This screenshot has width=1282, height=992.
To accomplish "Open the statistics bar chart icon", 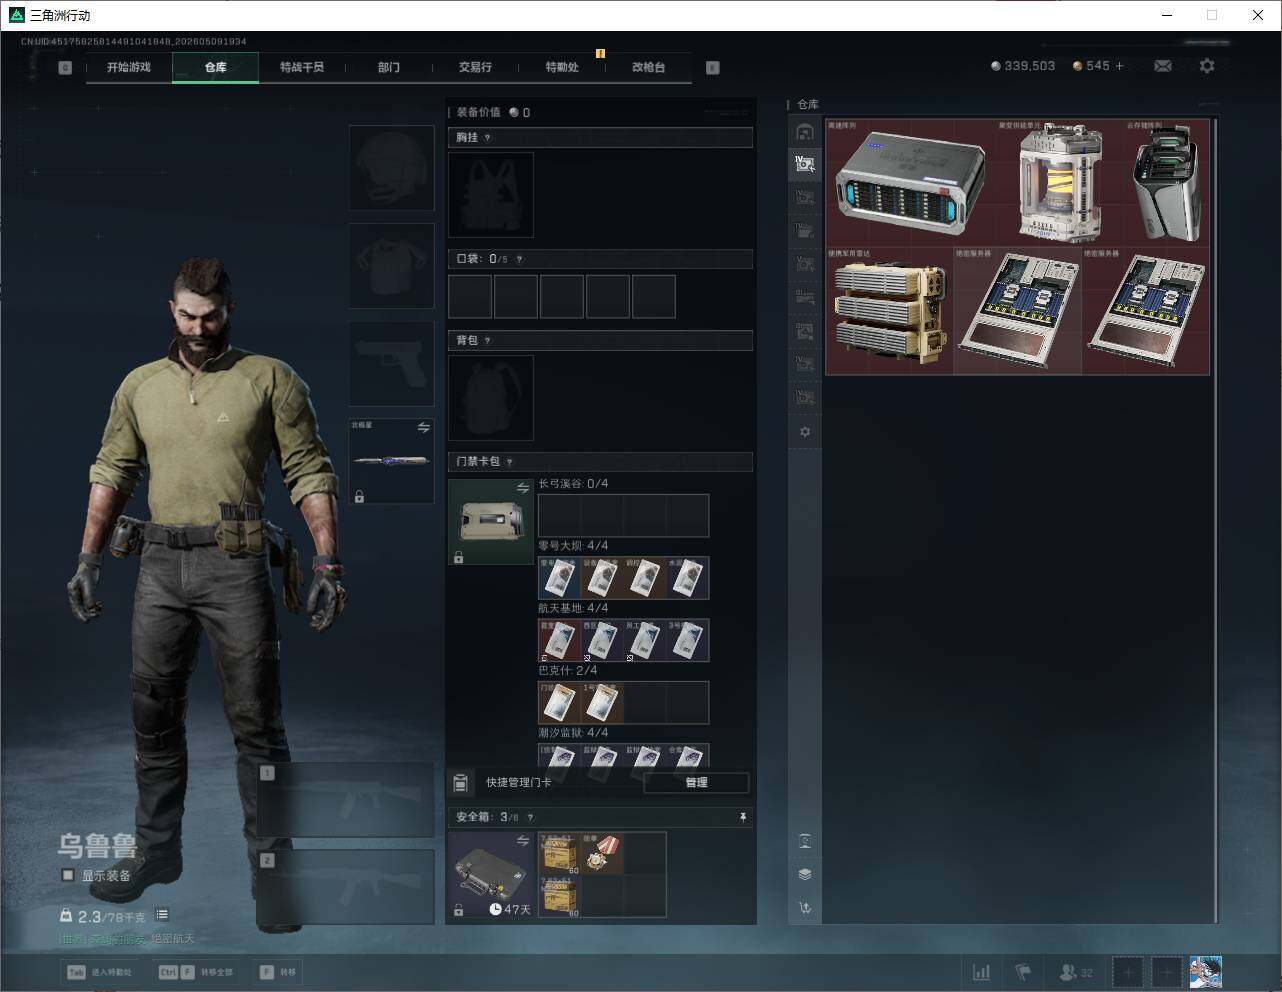I will coord(982,972).
